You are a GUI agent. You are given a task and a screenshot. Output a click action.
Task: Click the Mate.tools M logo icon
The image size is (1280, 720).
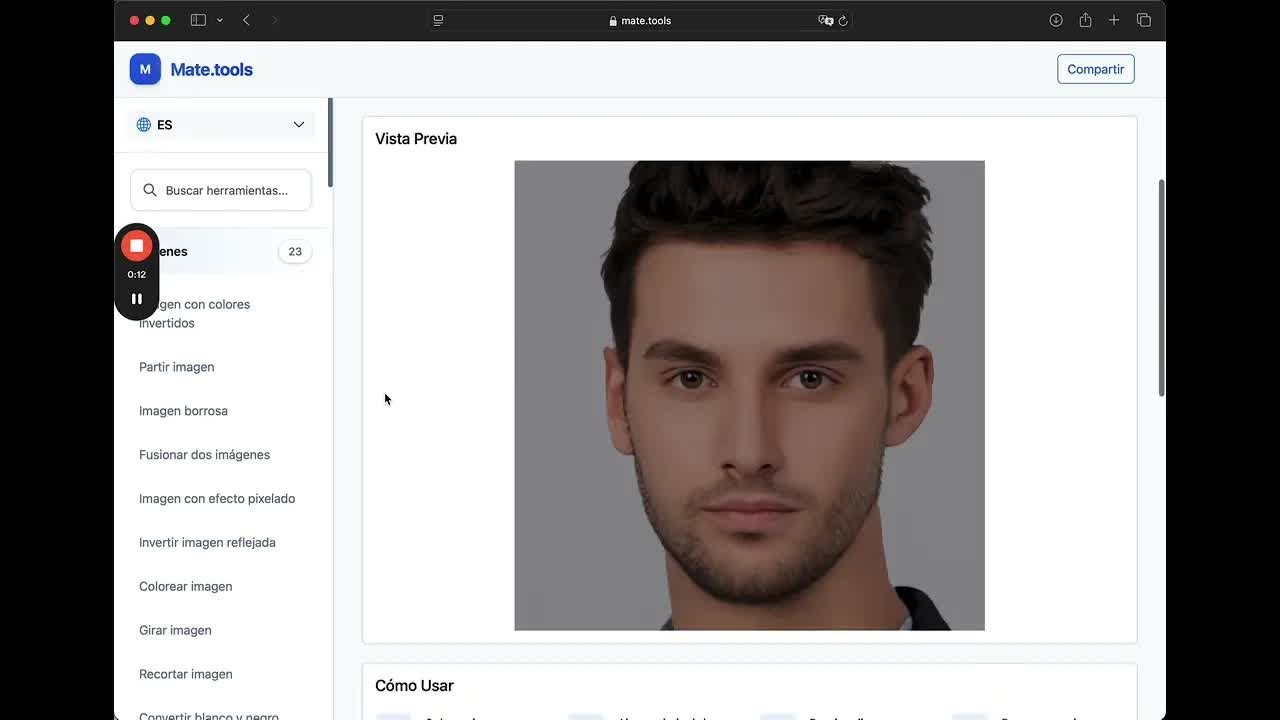pyautogui.click(x=145, y=69)
